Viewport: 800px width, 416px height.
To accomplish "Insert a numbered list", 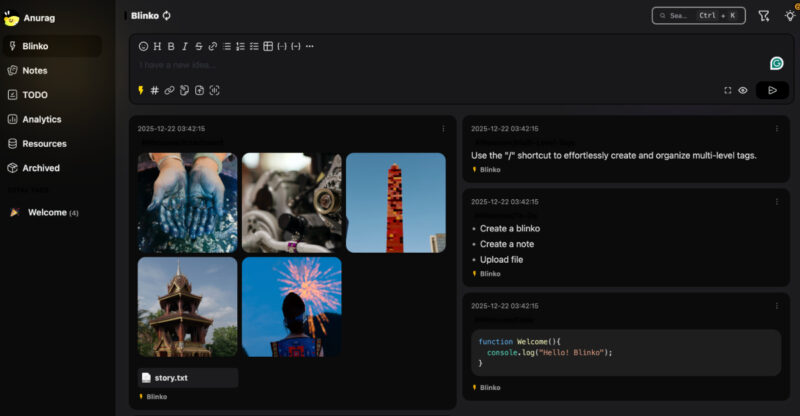I will tap(240, 46).
